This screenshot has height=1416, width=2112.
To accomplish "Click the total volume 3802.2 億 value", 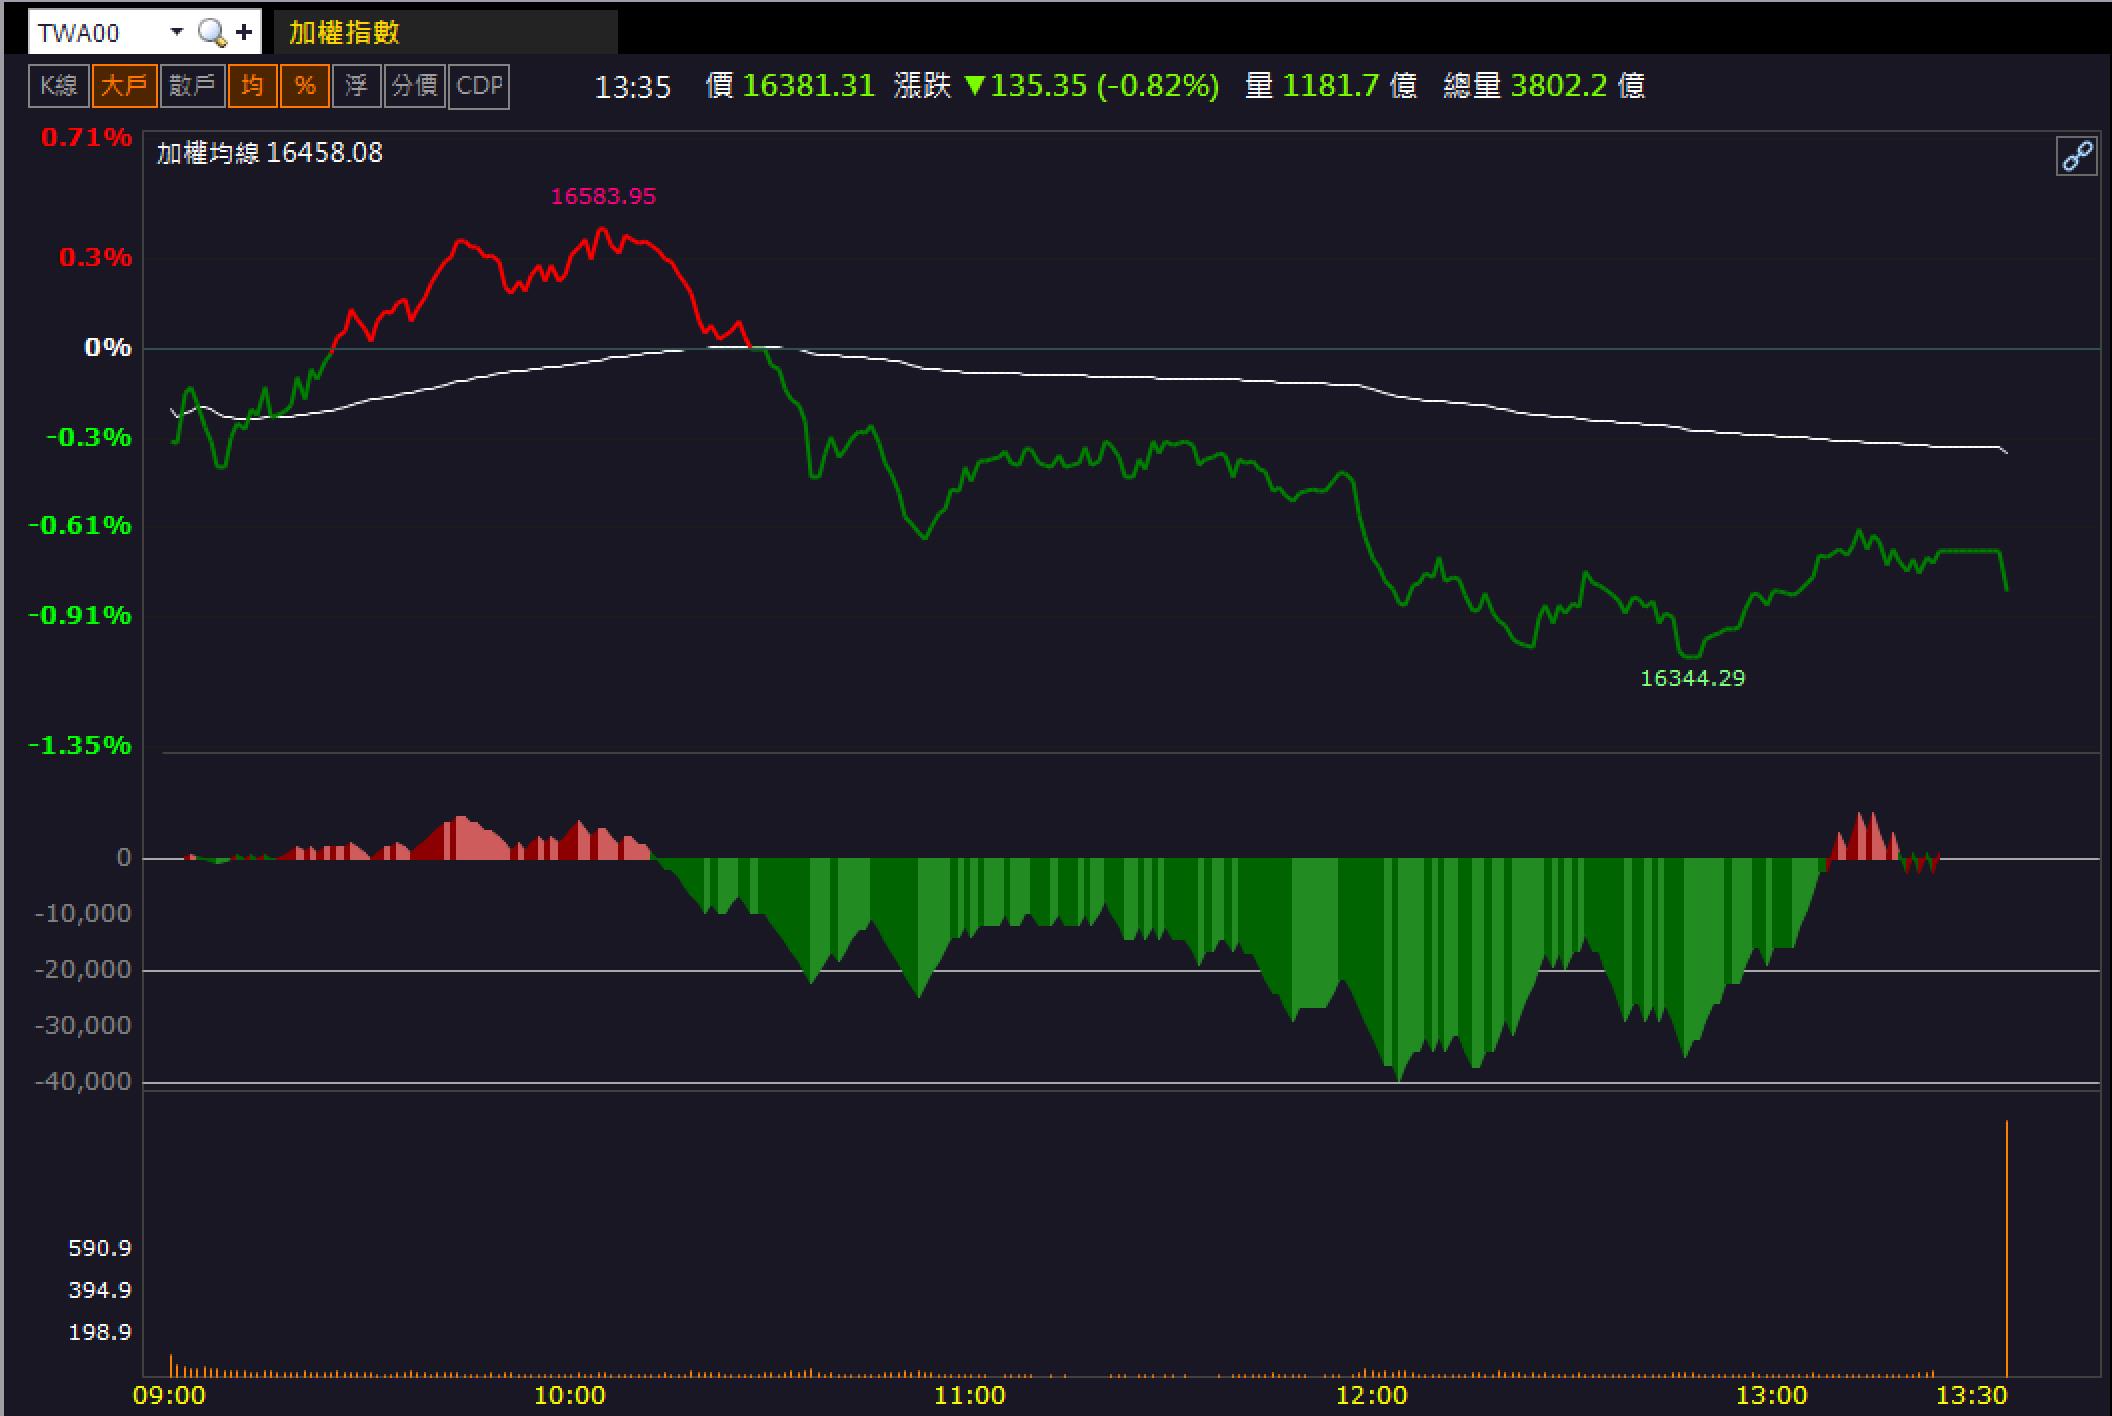I will coord(1577,86).
